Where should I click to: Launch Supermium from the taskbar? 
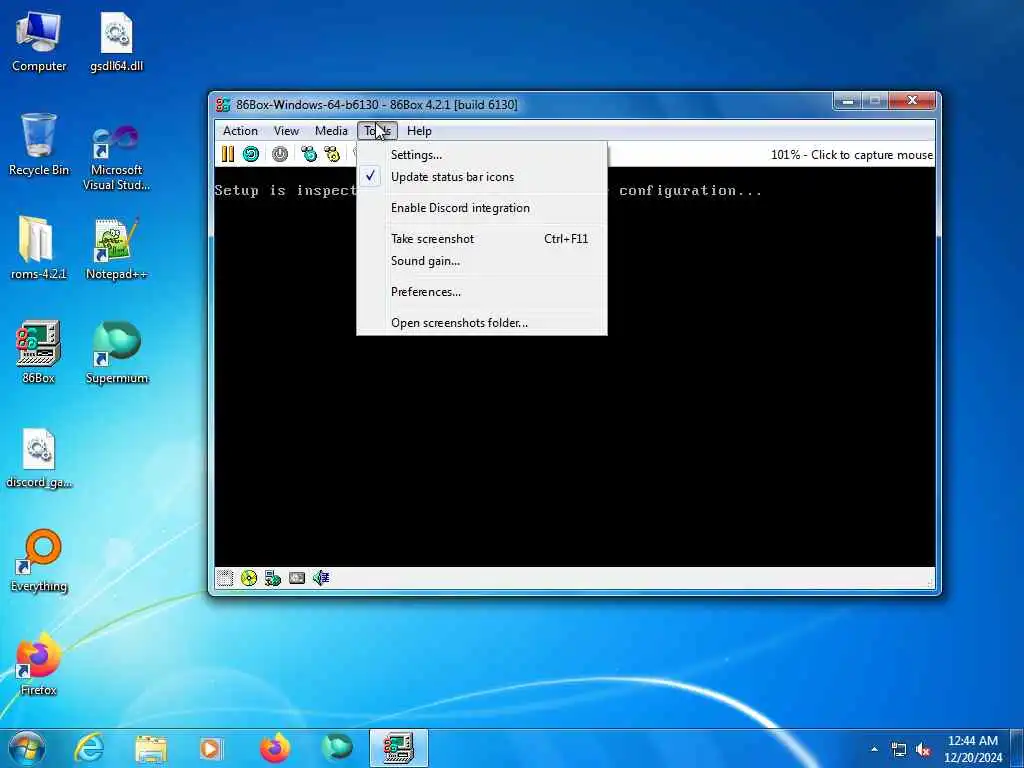click(x=337, y=748)
